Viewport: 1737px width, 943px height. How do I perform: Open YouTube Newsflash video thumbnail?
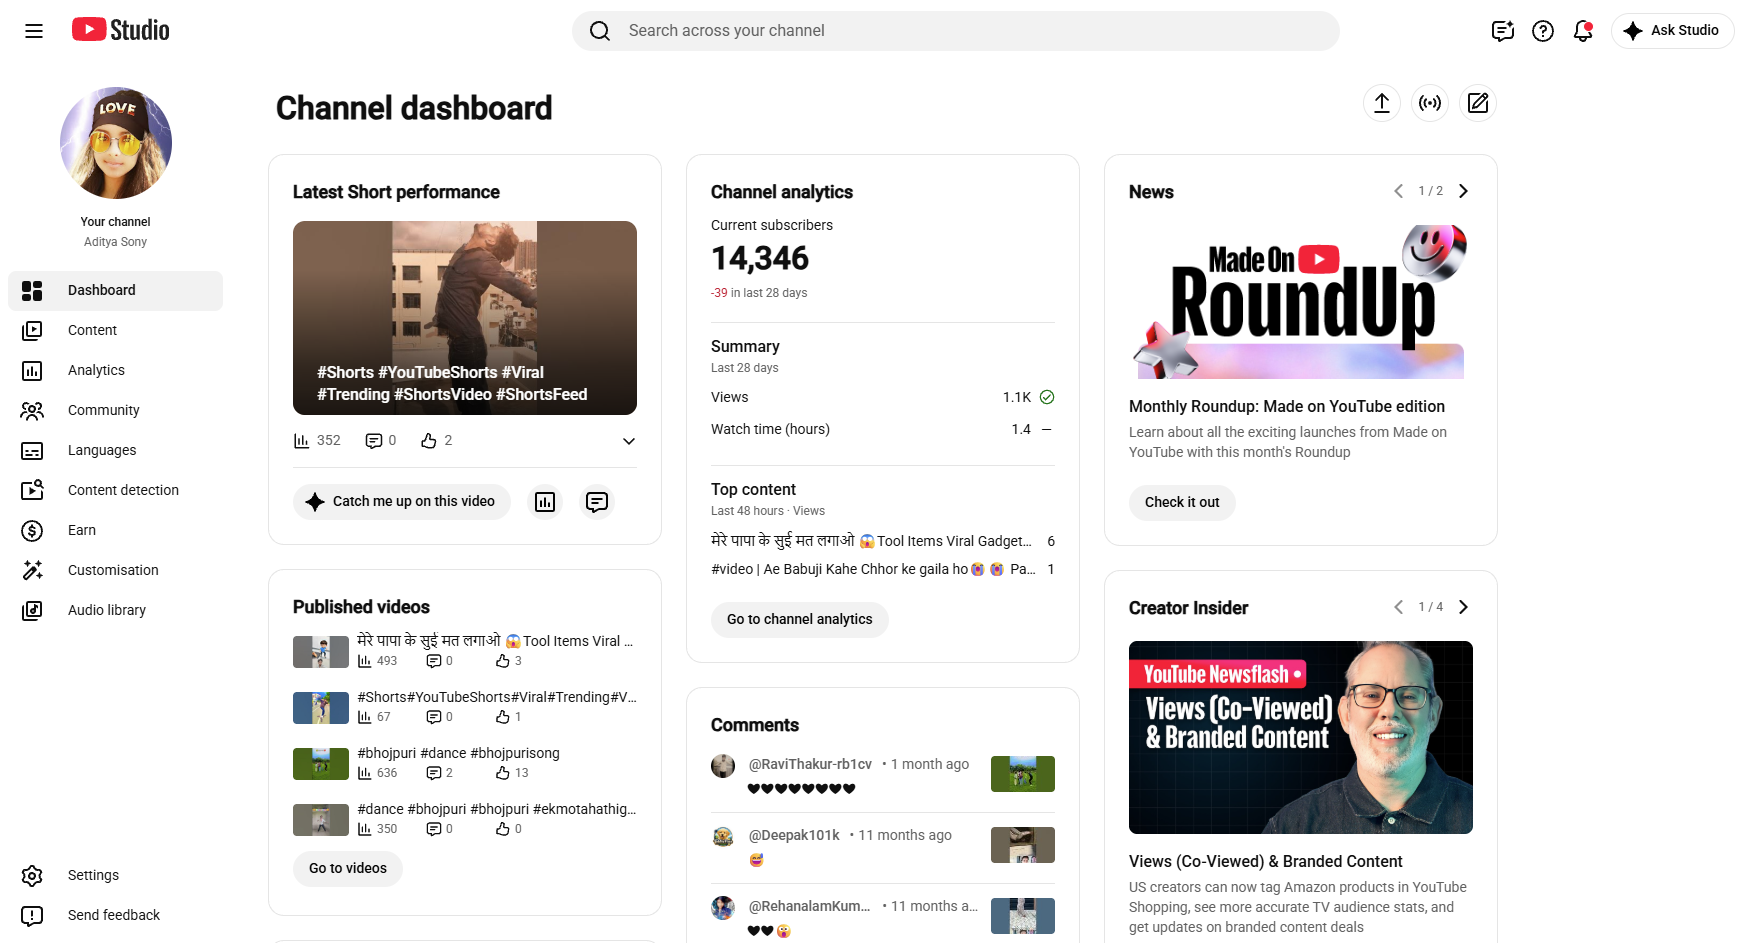(1301, 738)
